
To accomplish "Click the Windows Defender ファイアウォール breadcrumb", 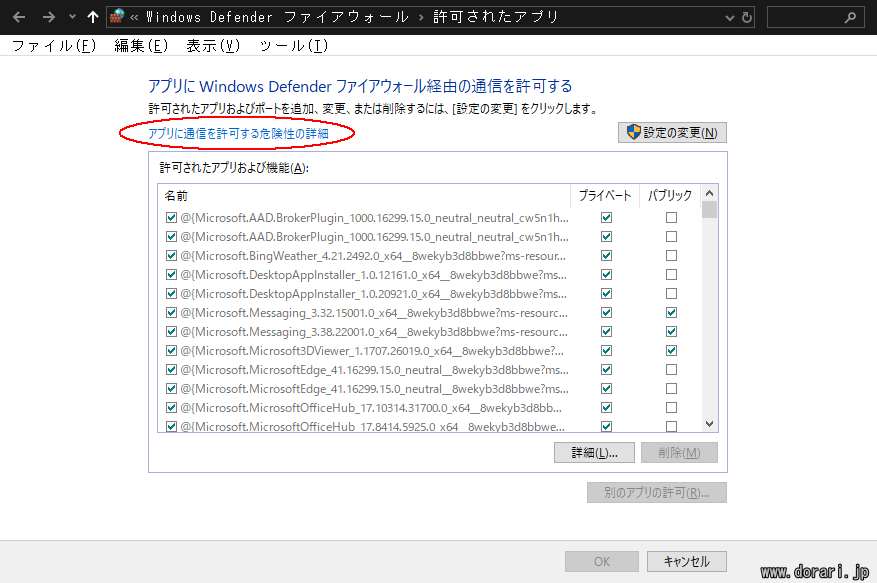I will pyautogui.click(x=277, y=17).
